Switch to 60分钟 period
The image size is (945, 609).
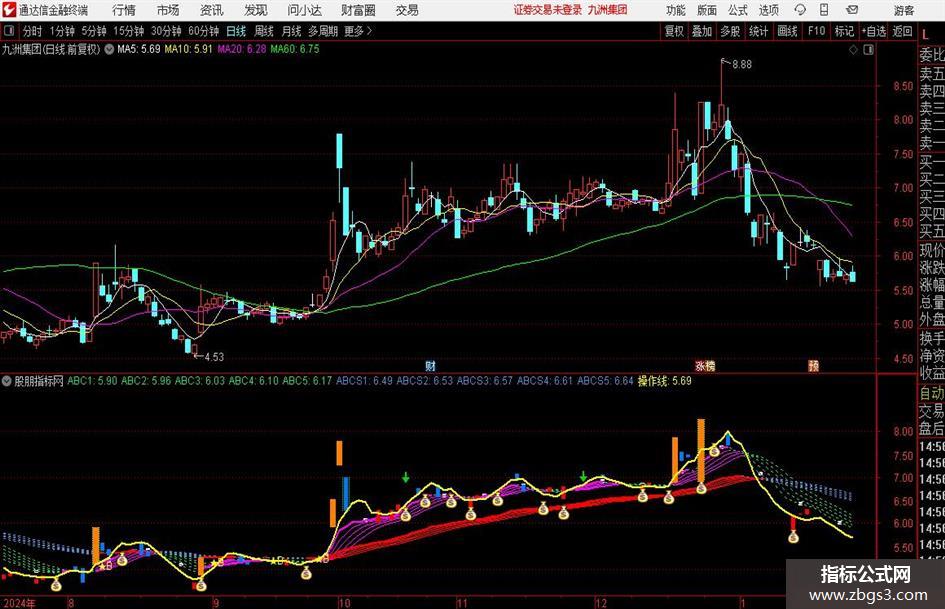pos(203,31)
